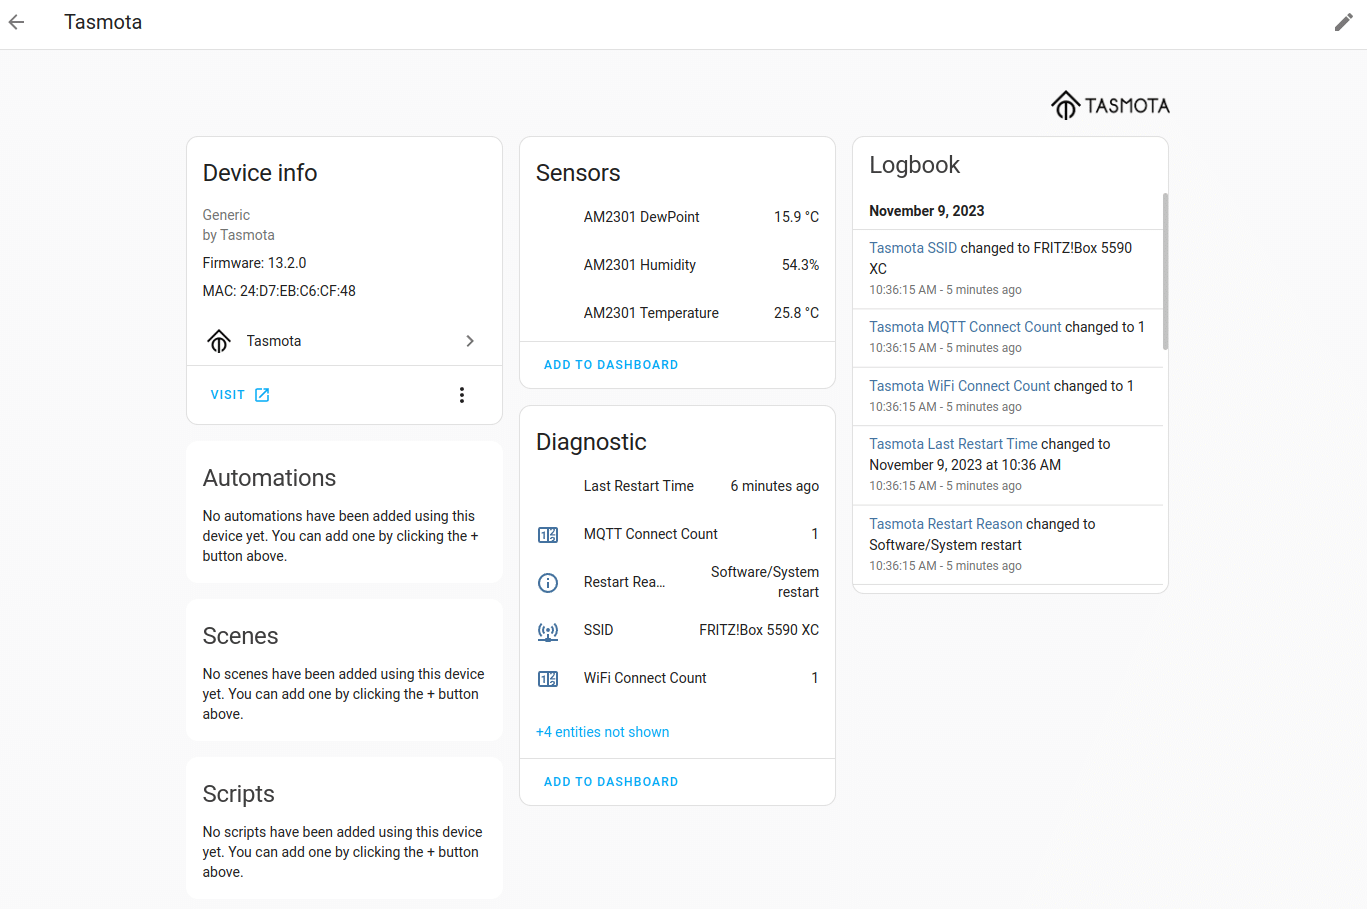Click the WiFi Connect Count counter icon

548,679
